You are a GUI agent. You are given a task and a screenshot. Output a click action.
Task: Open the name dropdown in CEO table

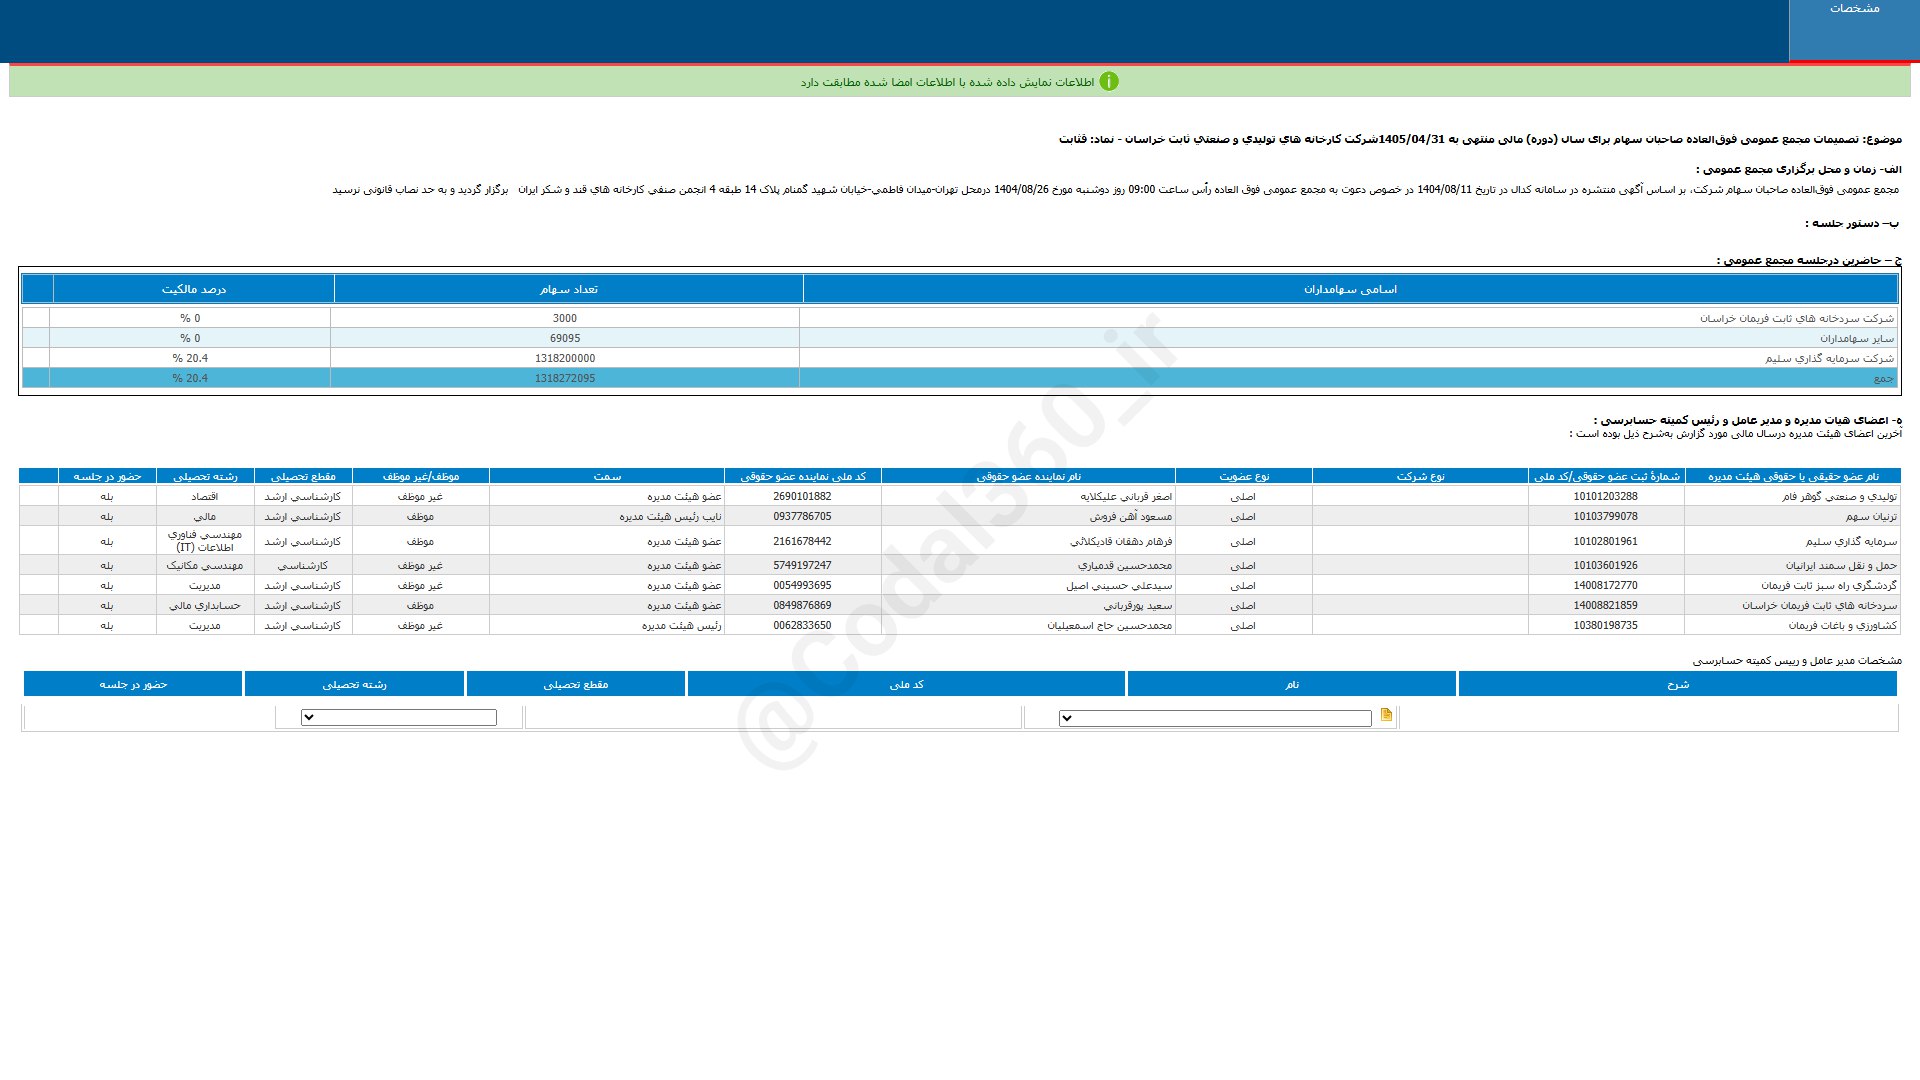pyautogui.click(x=1214, y=718)
